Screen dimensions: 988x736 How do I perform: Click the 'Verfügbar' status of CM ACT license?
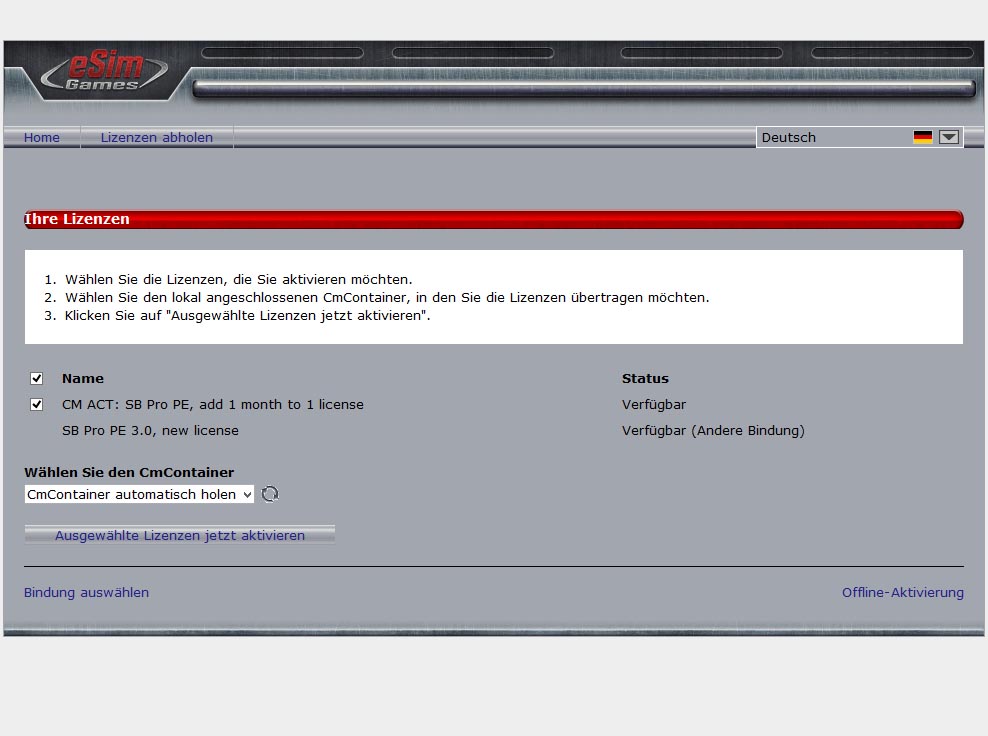point(654,405)
